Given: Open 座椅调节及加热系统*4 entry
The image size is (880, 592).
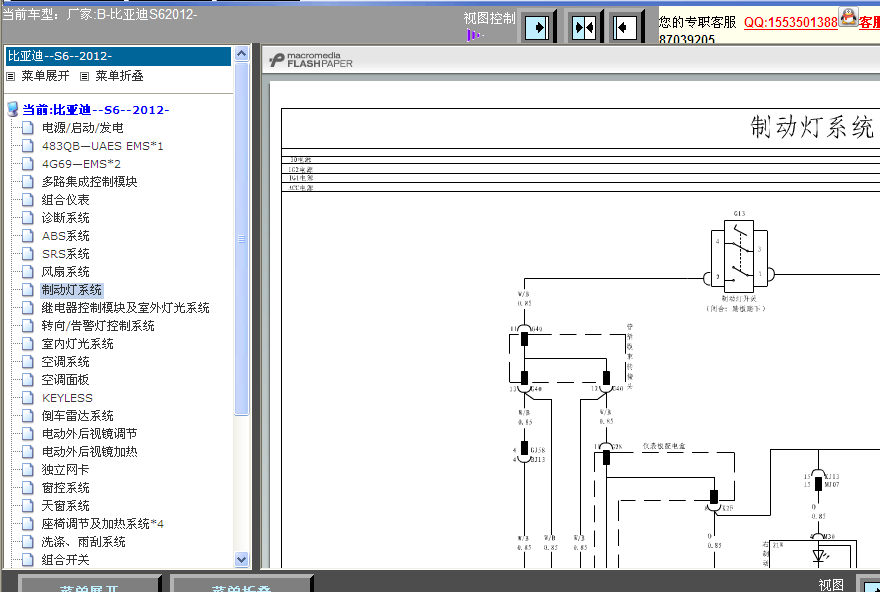Looking at the screenshot, I should click(x=102, y=524).
